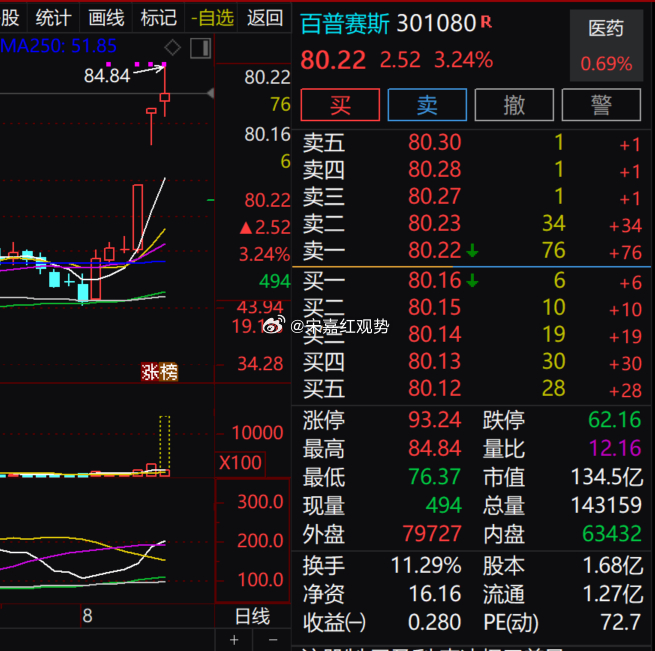Viewport: 655px width, 651px height.
Task: Click 市值 value 134.5亿
Action: [x=607, y=477]
